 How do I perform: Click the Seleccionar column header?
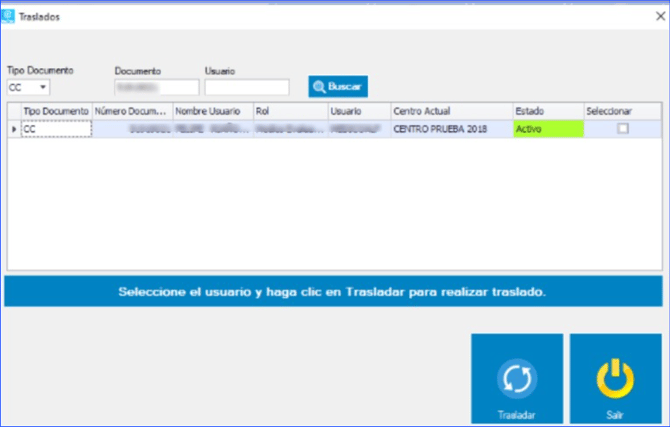pos(621,111)
